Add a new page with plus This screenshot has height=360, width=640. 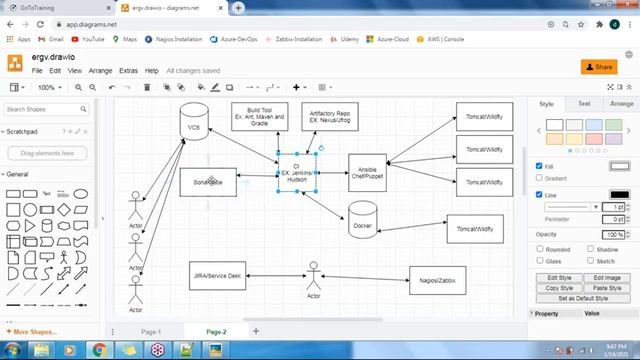[256, 331]
